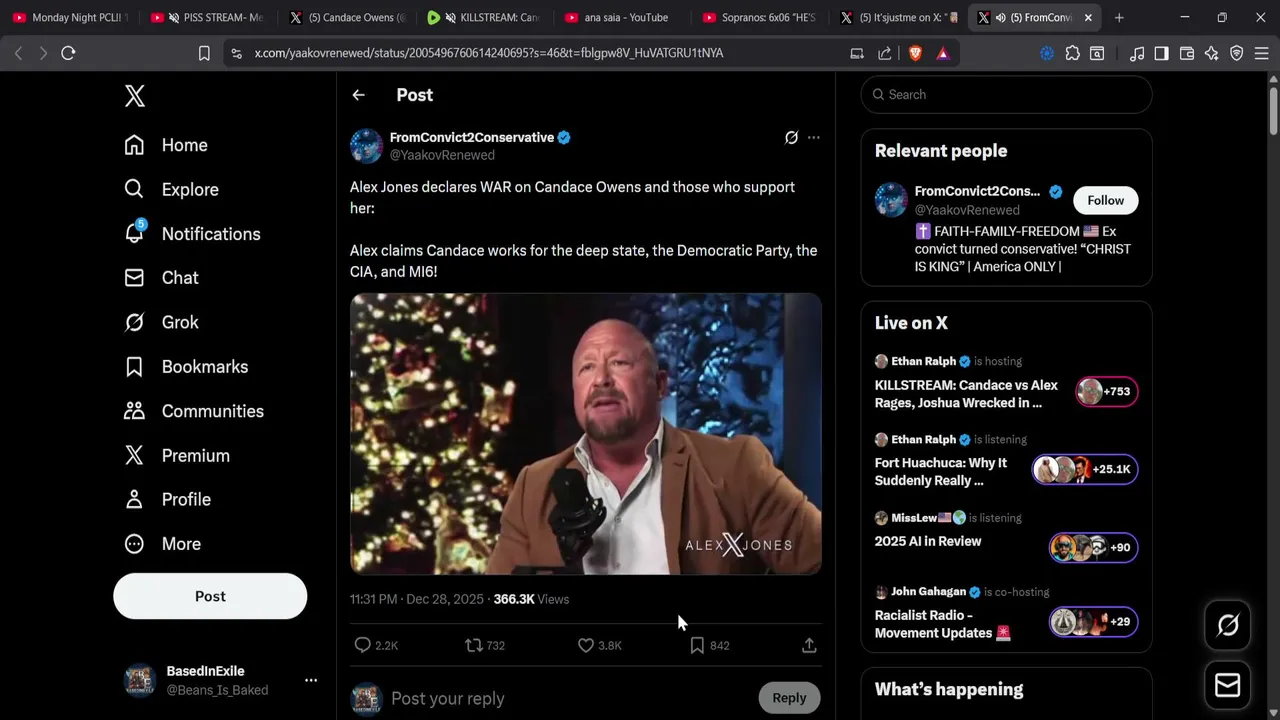This screenshot has width=1280, height=720.
Task: Click the Search box at top right
Action: [1006, 94]
